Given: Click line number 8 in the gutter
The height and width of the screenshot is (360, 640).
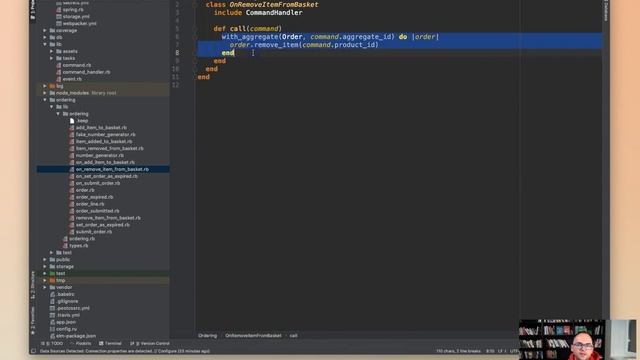Looking at the screenshot, I should click(x=177, y=53).
